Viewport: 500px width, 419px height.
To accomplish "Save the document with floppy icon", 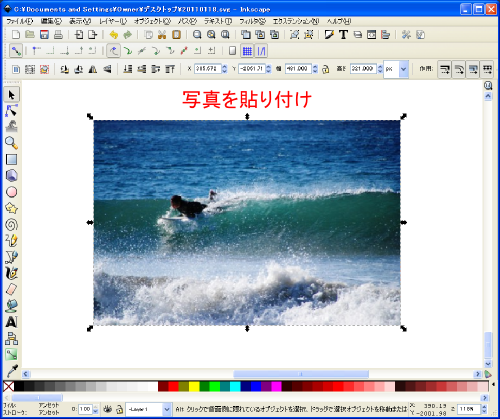I will 44,34.
